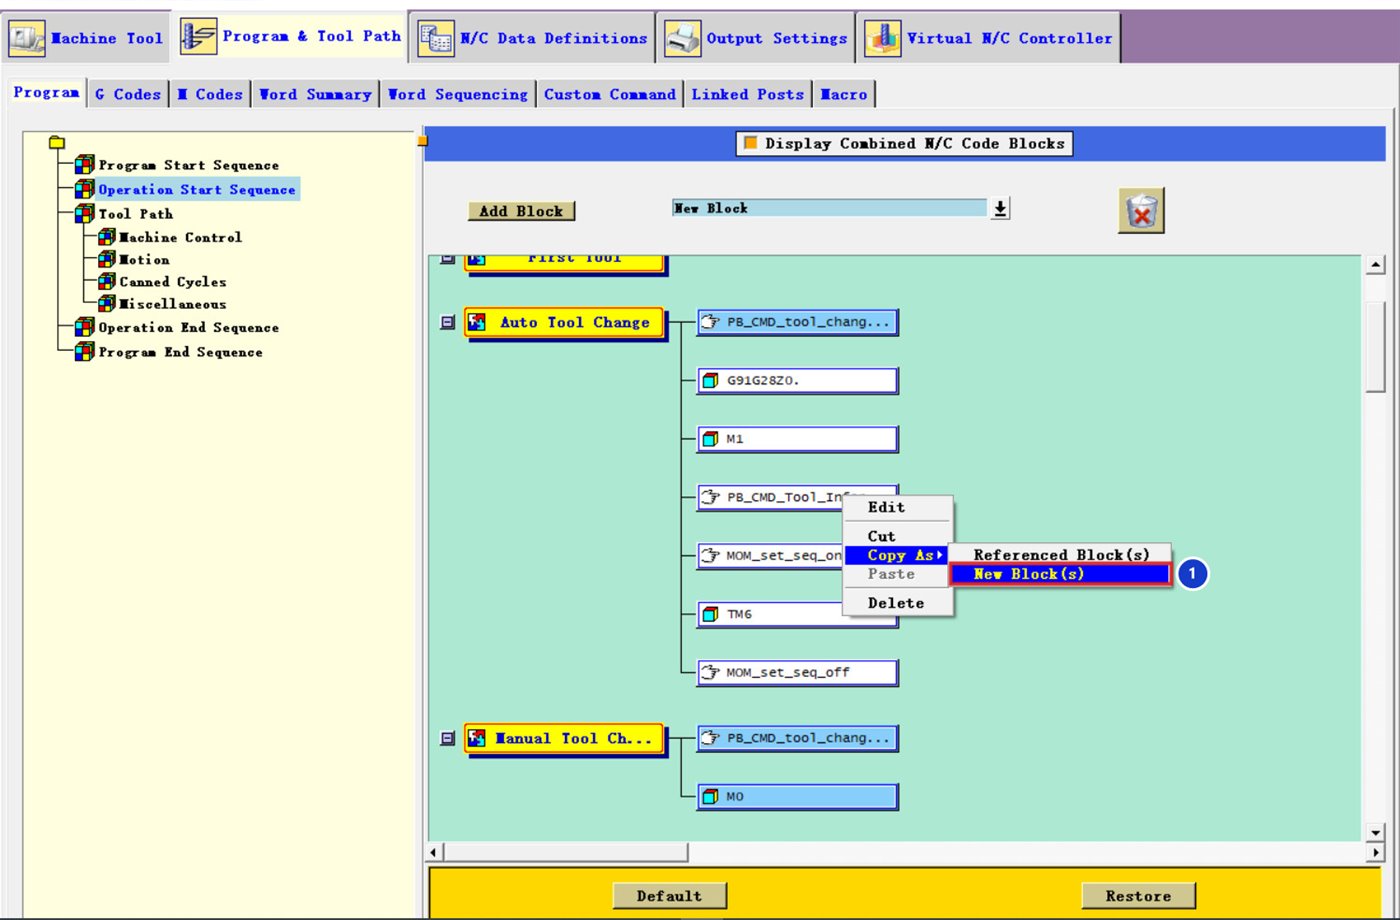
Task: Click the Default button
Action: click(669, 895)
